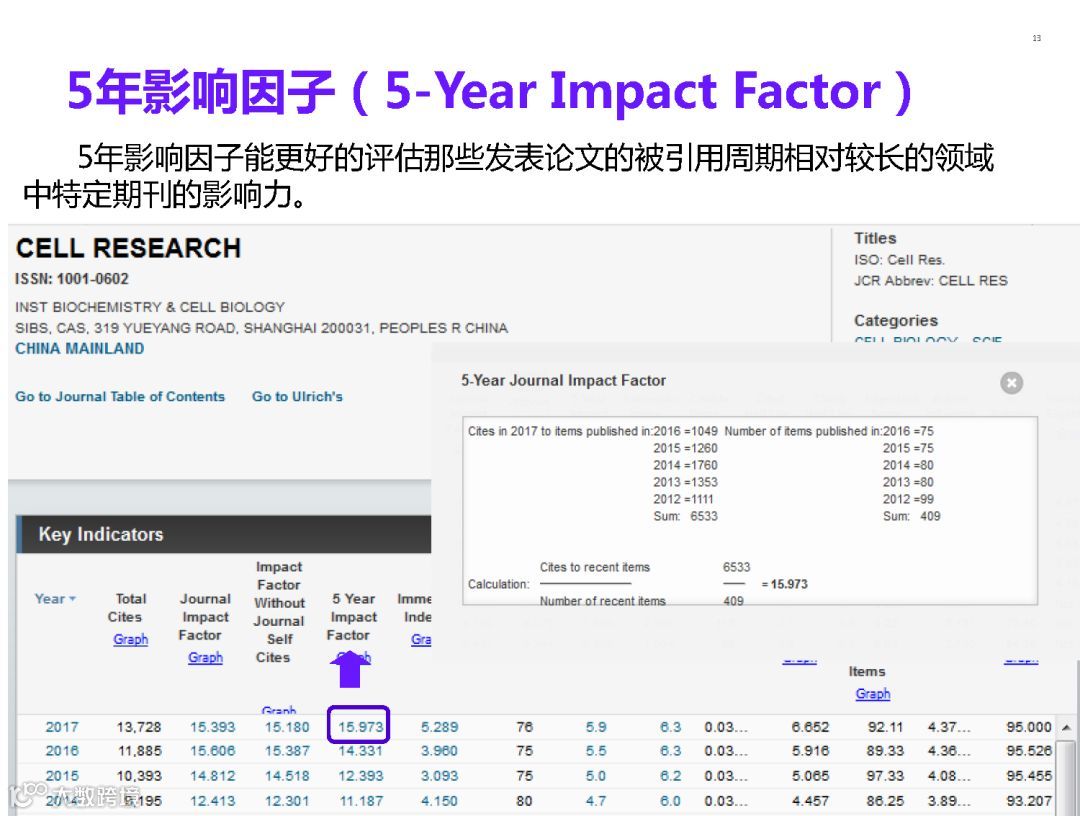Sort by the Year column header arrow
This screenshot has width=1080, height=816.
tap(72, 599)
